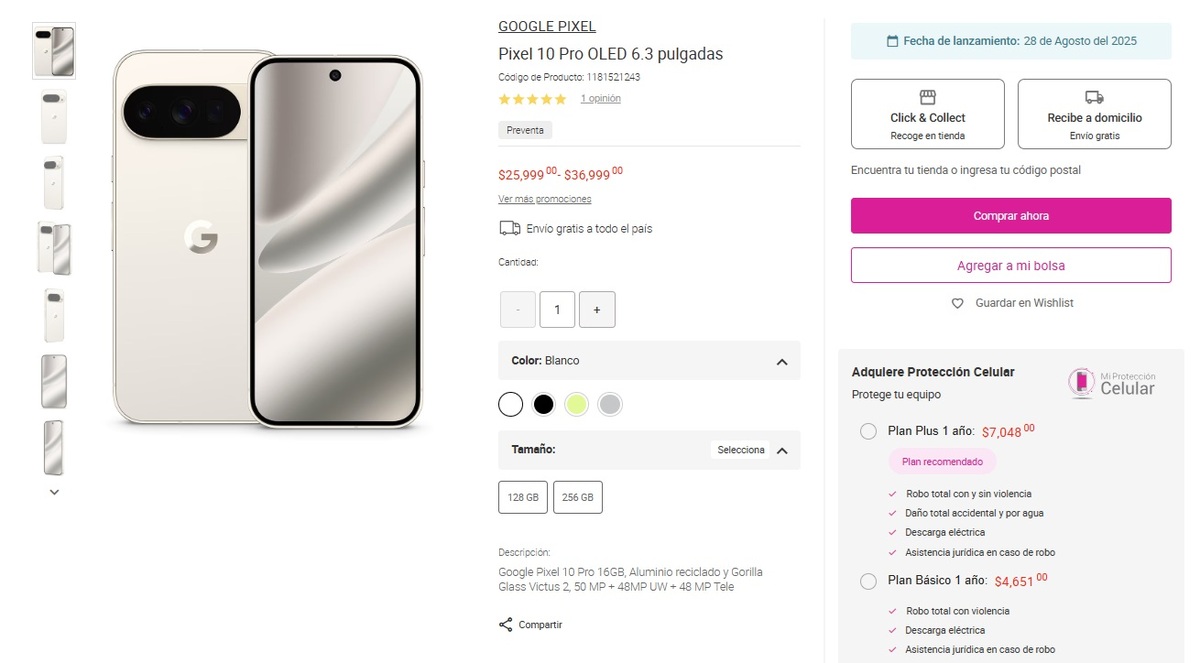
Task: Decrease quantity with minus button
Action: point(518,310)
